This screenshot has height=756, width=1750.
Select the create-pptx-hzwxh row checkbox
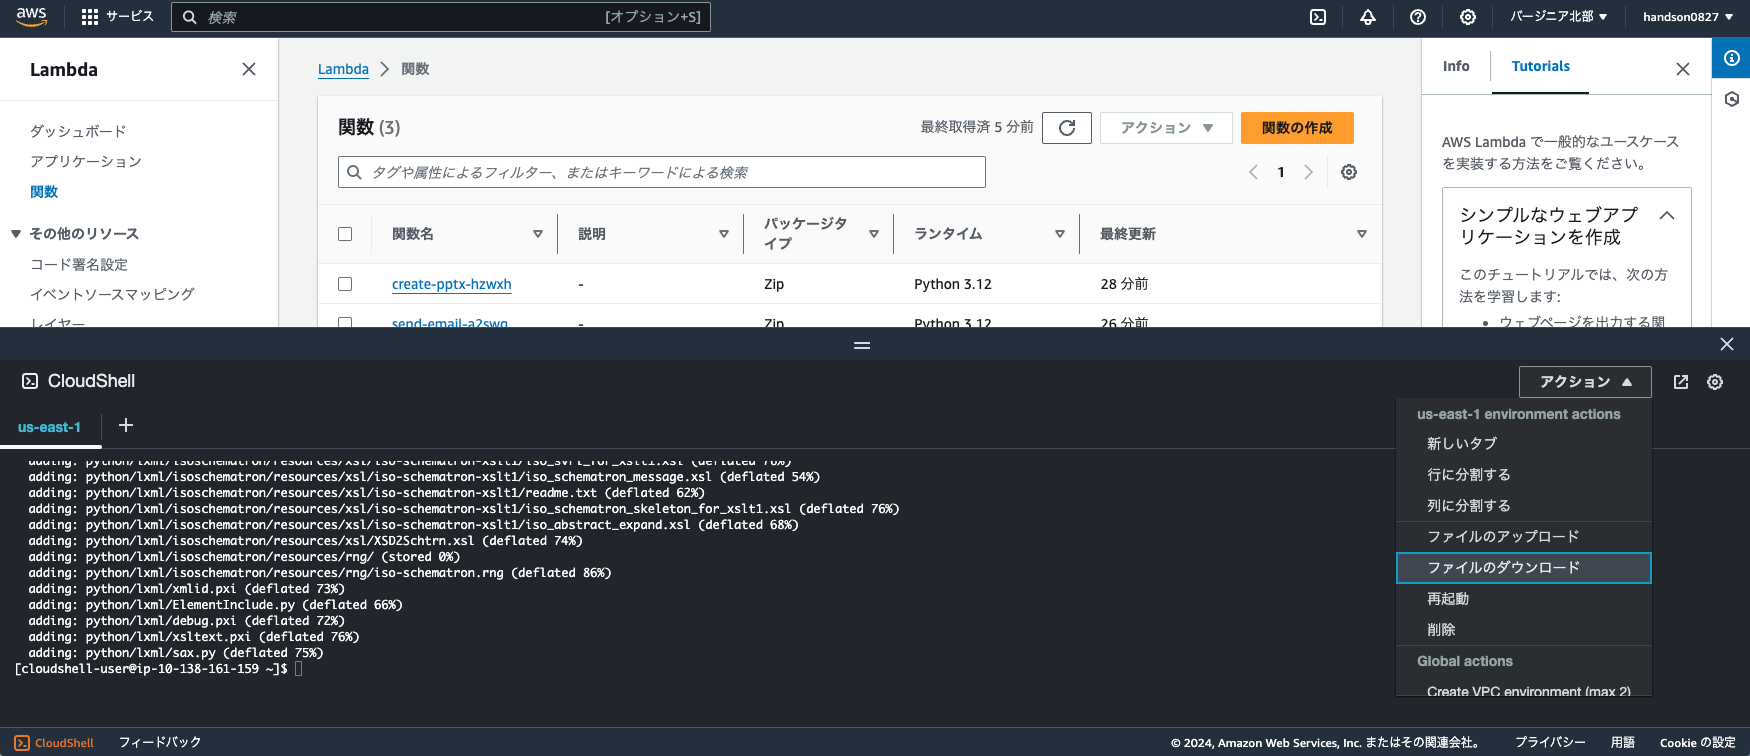[x=345, y=284]
